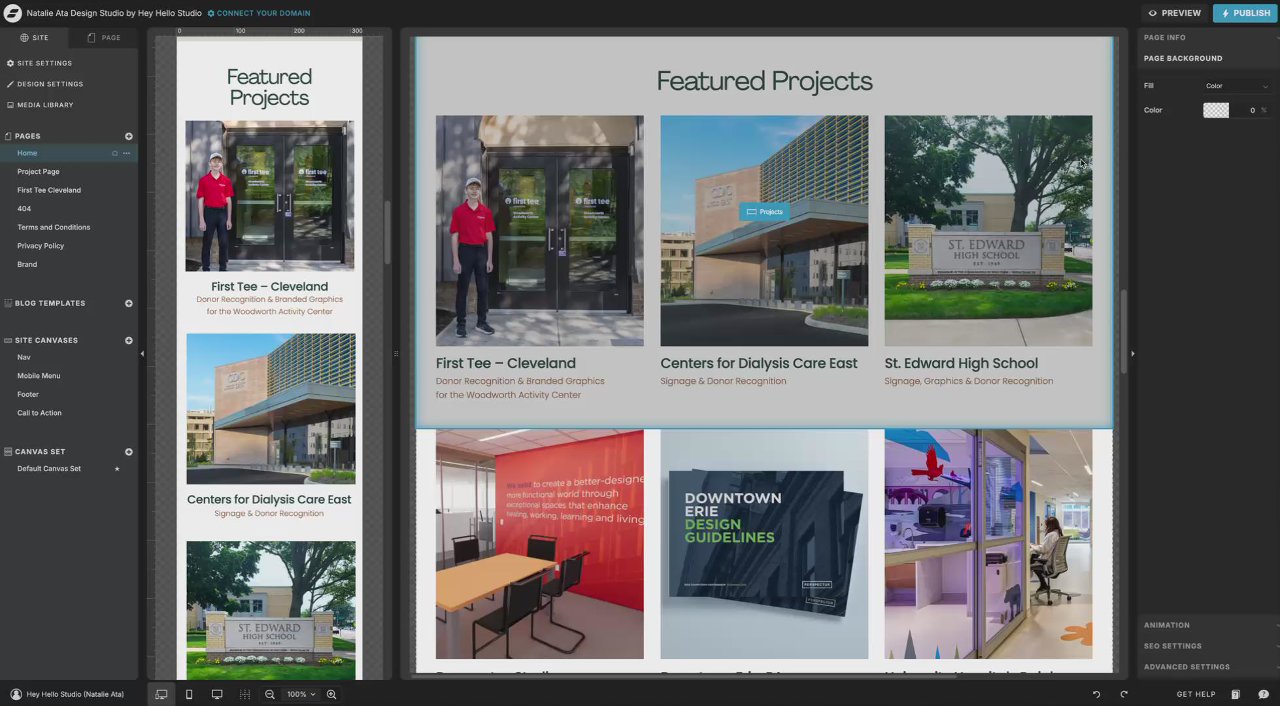
Task: Click the redo arrow icon
Action: (x=1124, y=694)
